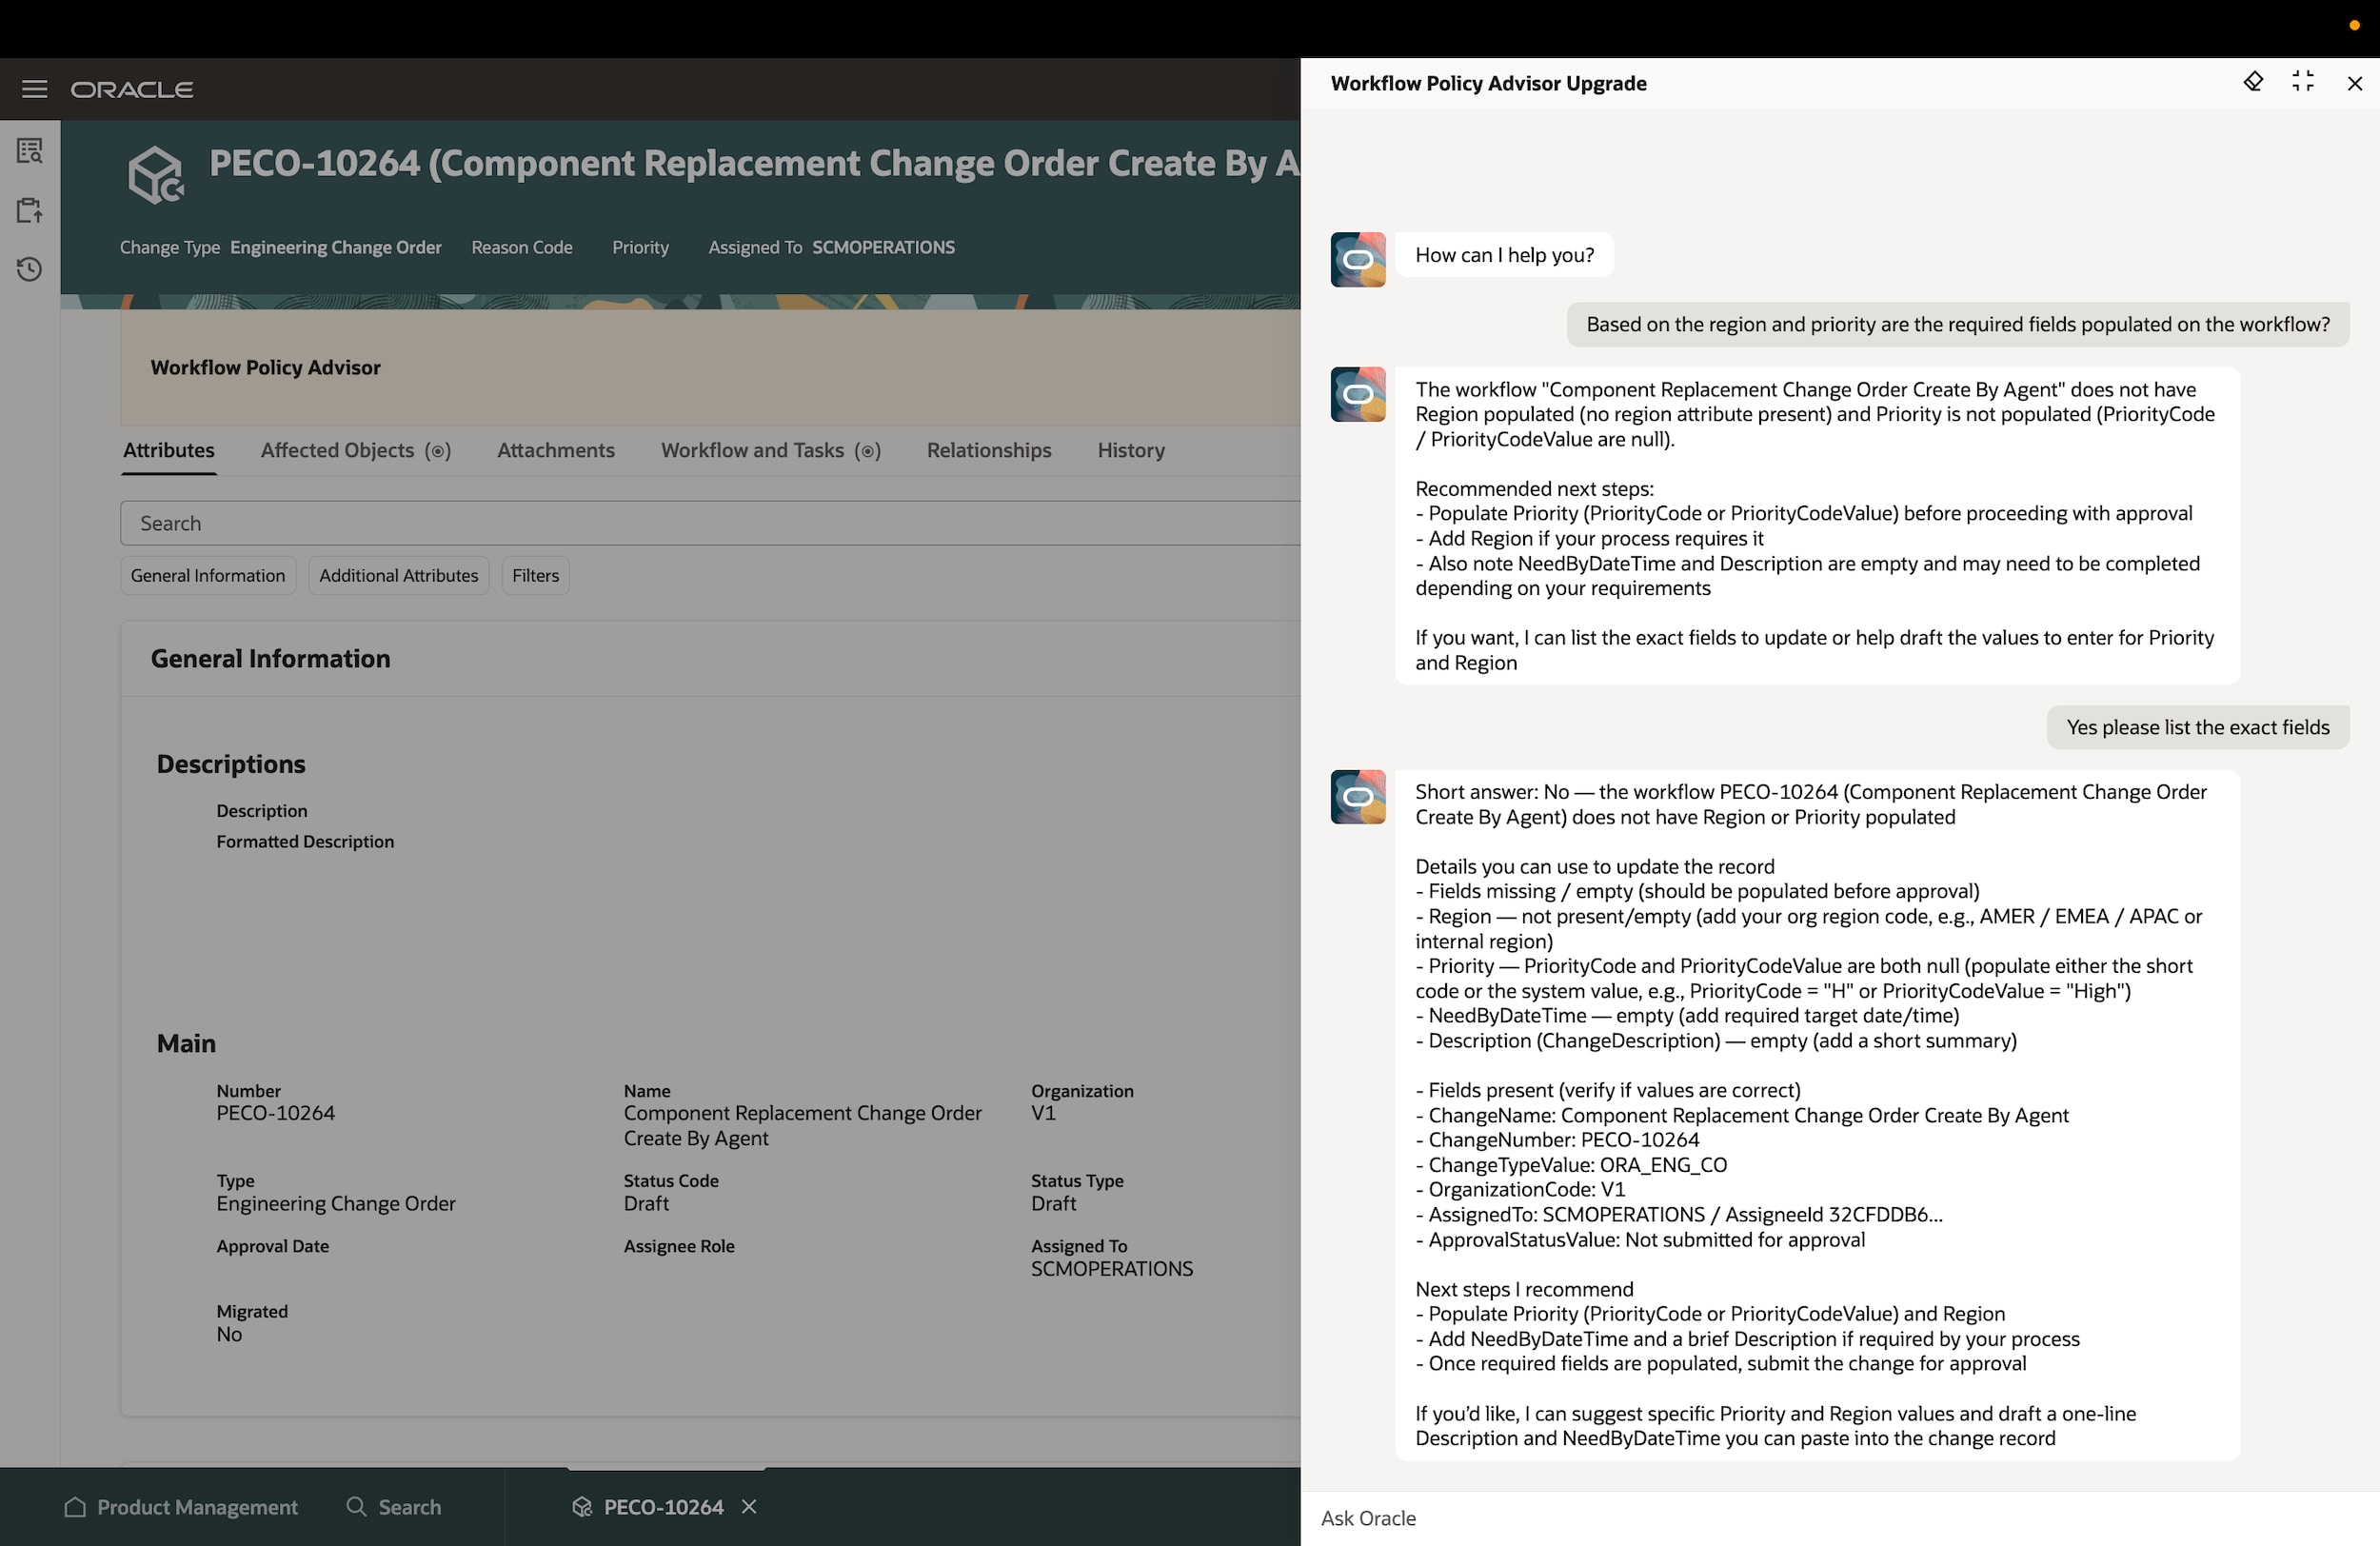The image size is (2380, 1546).
Task: Click the change order cube icon
Action: click(156, 175)
